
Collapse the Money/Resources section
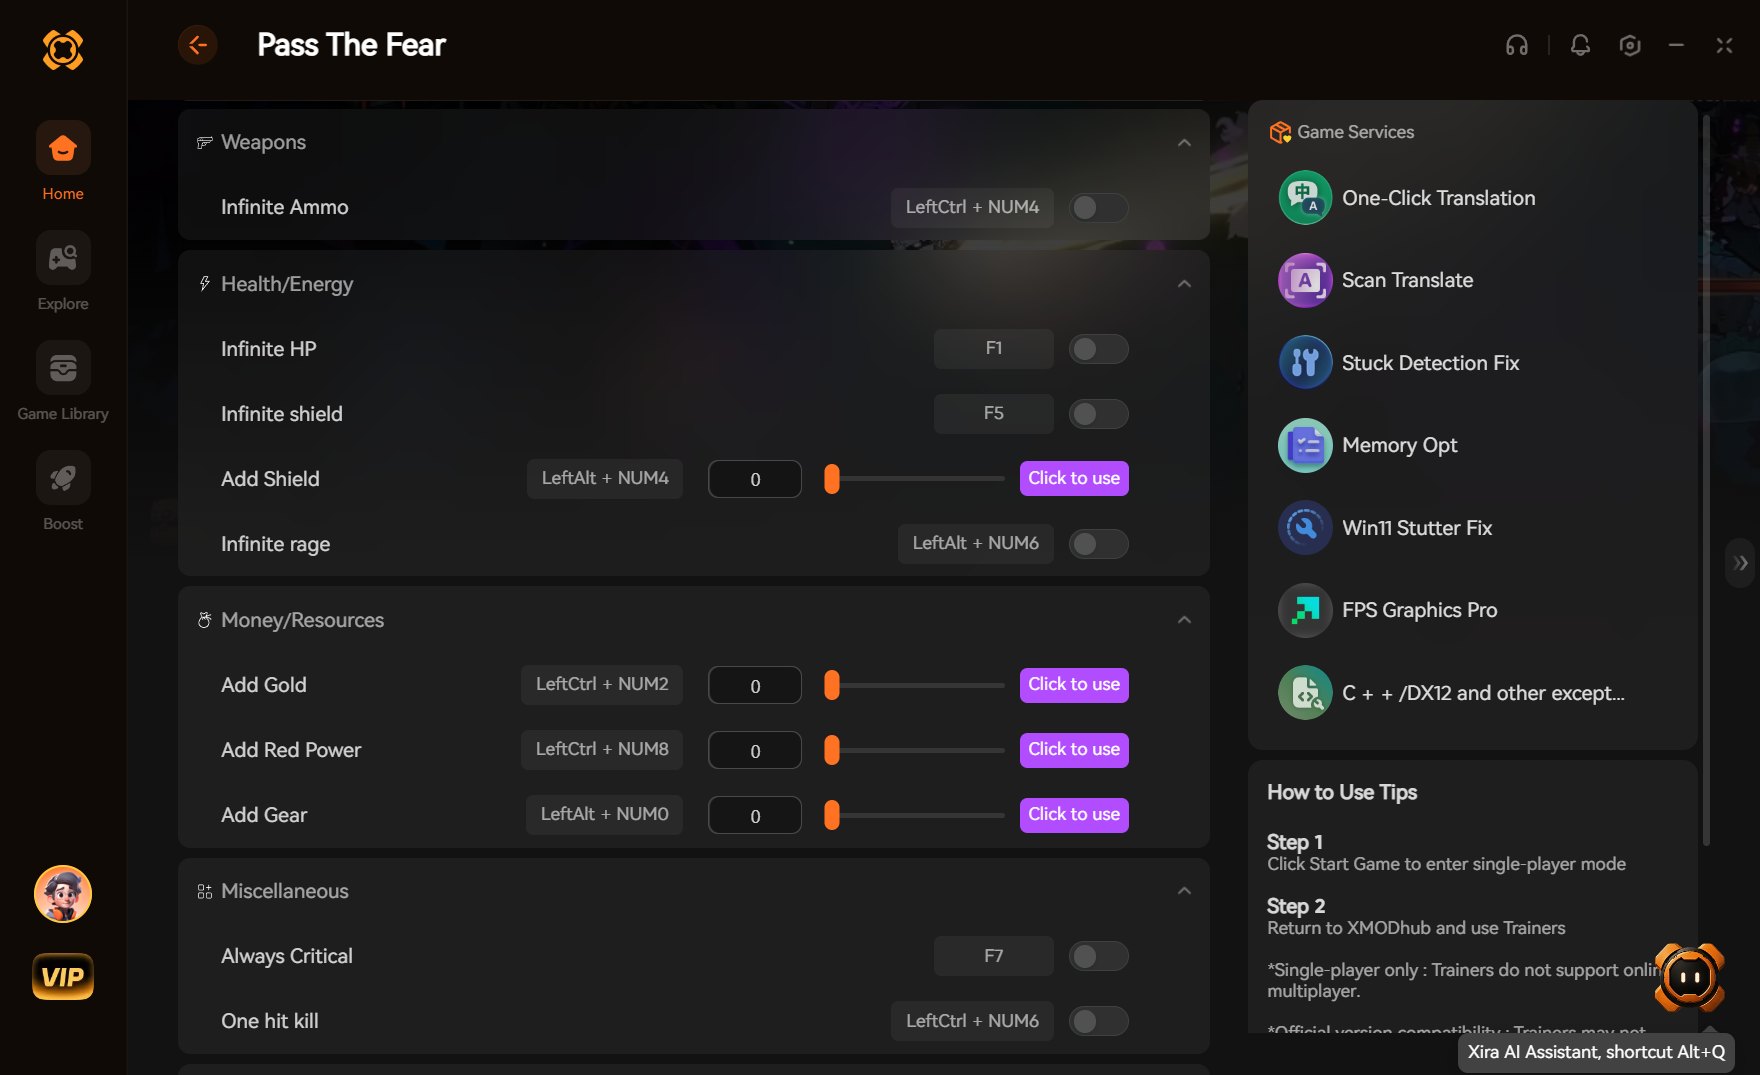coord(1184,620)
